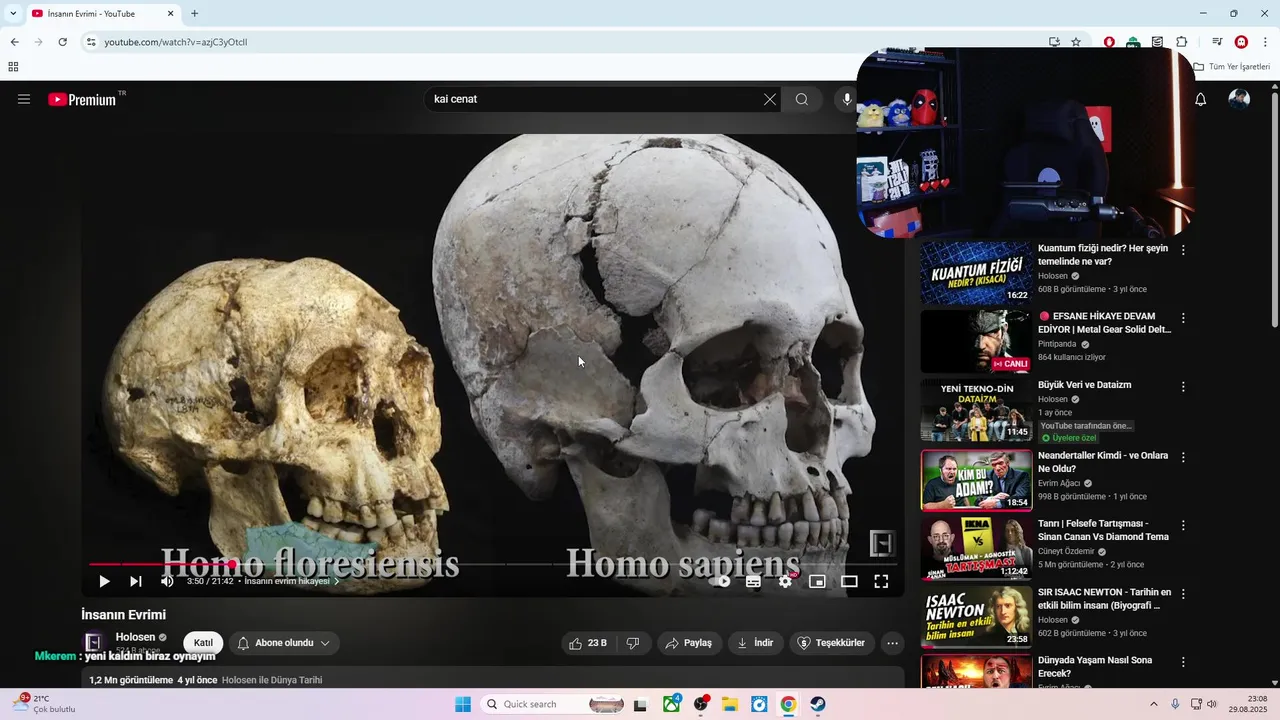Open options for Metal Gear Solid live video
The height and width of the screenshot is (720, 1280).
coord(1183,318)
